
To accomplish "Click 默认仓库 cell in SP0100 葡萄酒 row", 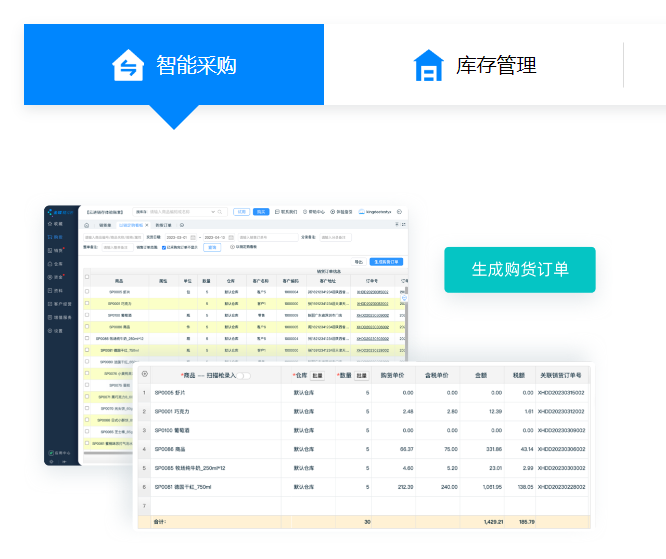I will click(x=304, y=430).
